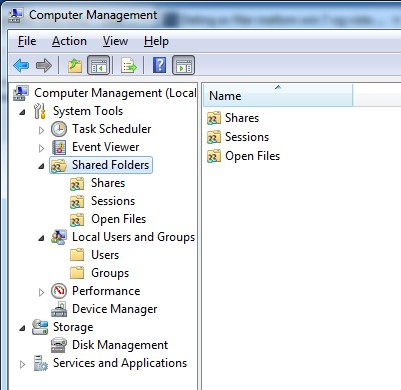Click the Open Files icon in tree
Screen dimensions: 401x390
point(77,219)
